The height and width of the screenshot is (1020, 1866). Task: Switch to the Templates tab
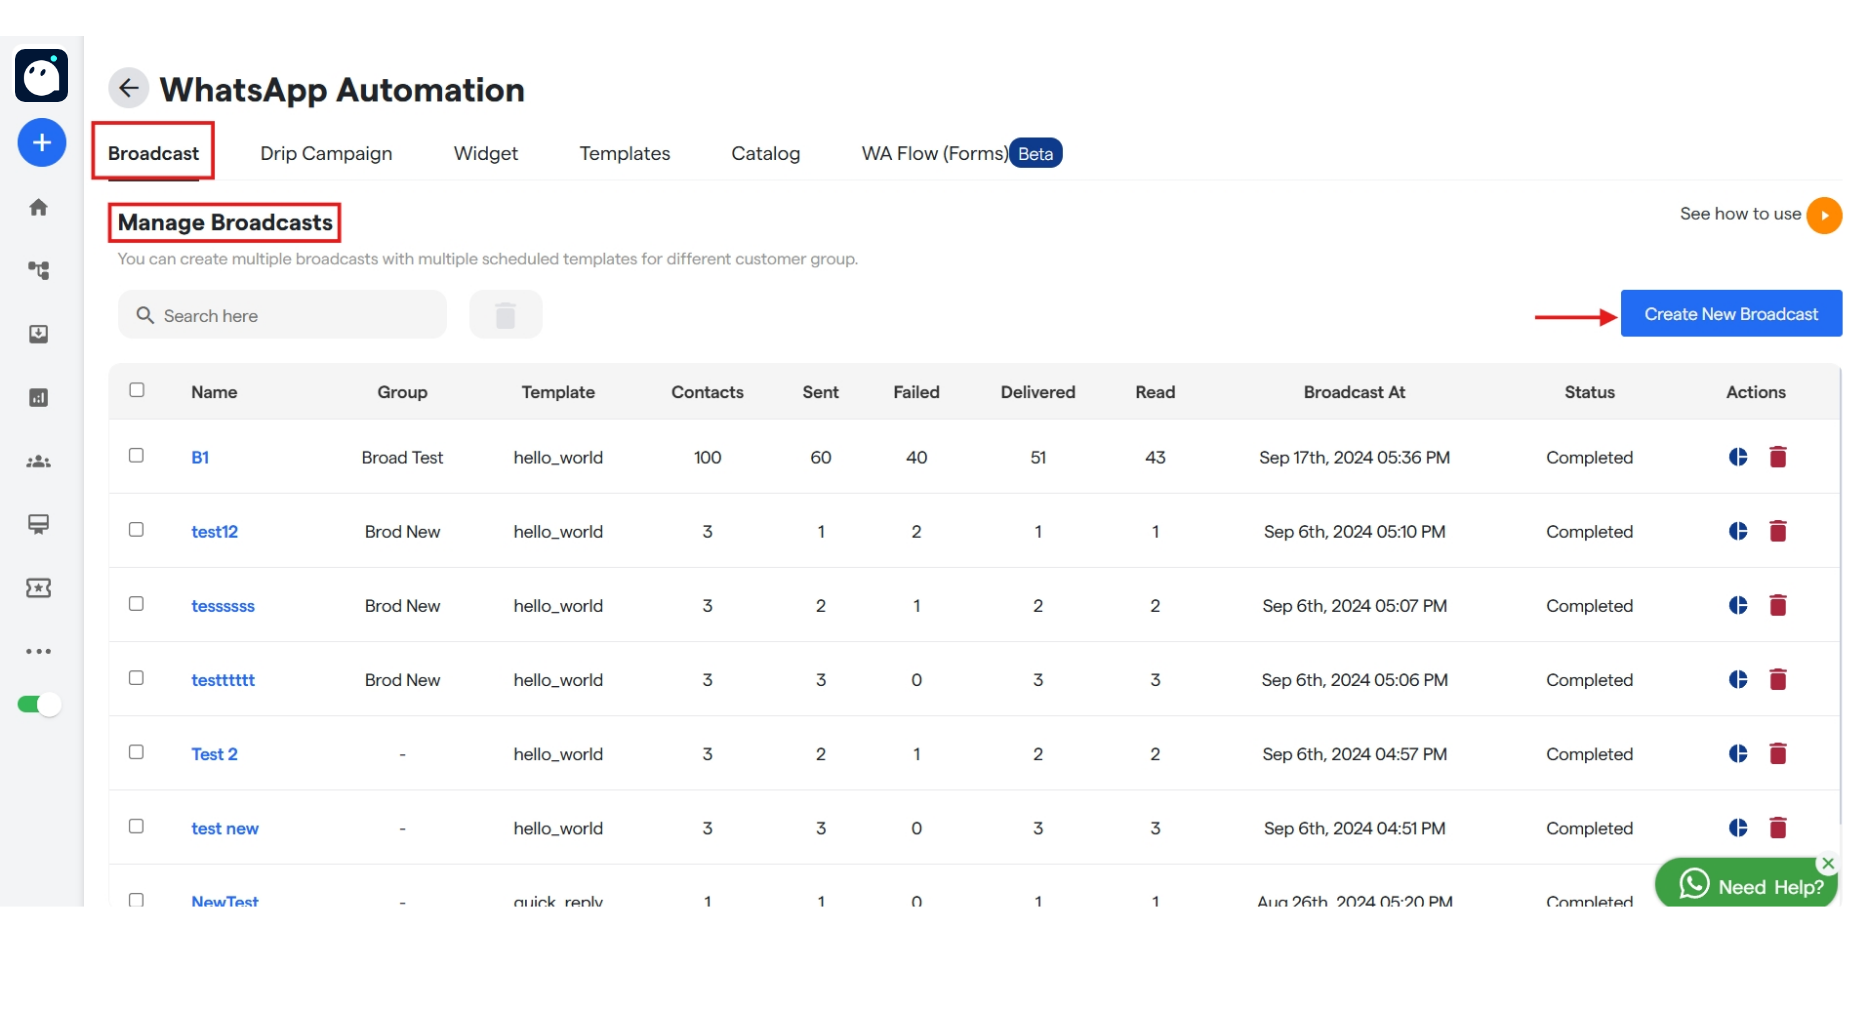624,153
